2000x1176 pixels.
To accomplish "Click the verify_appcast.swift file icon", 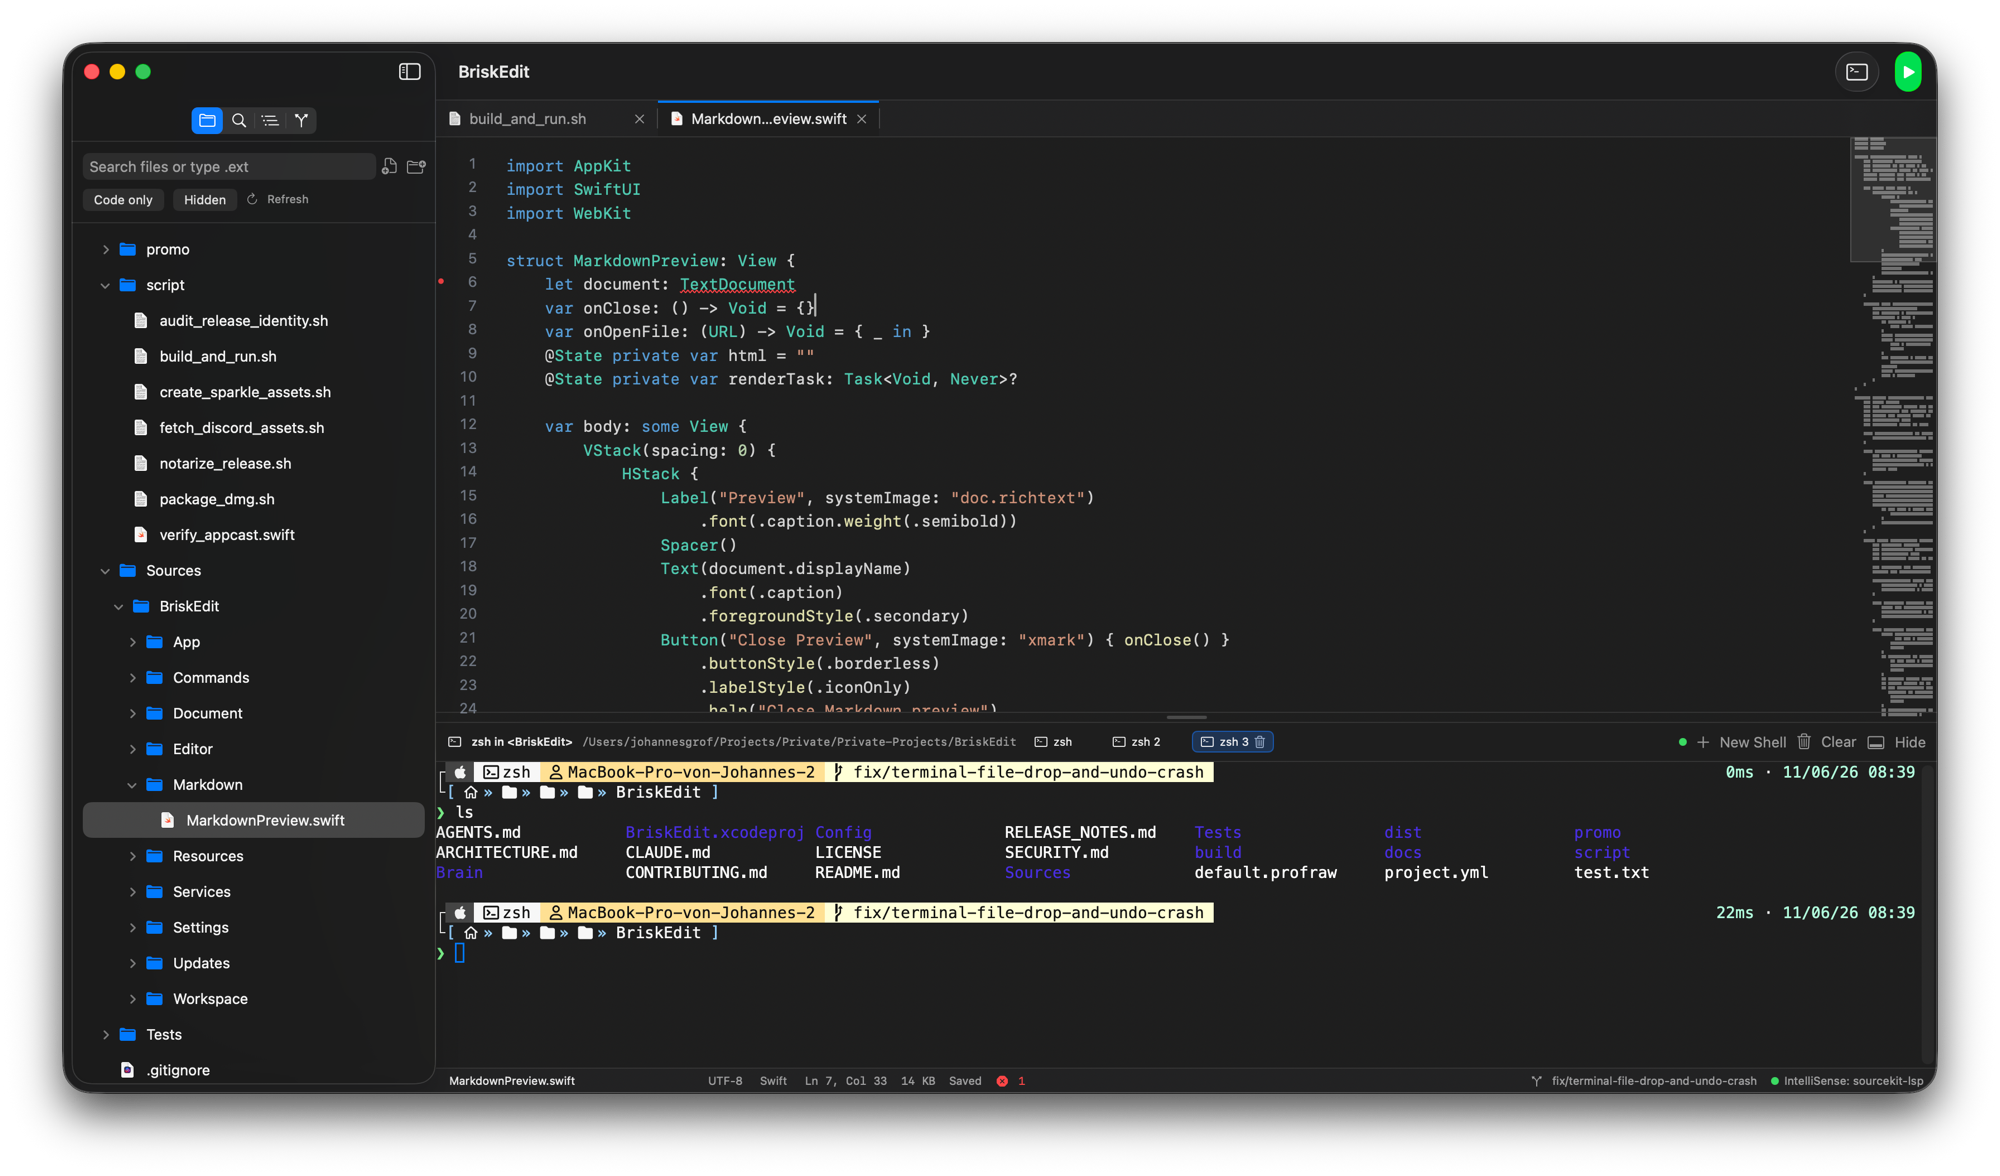I will 141,535.
